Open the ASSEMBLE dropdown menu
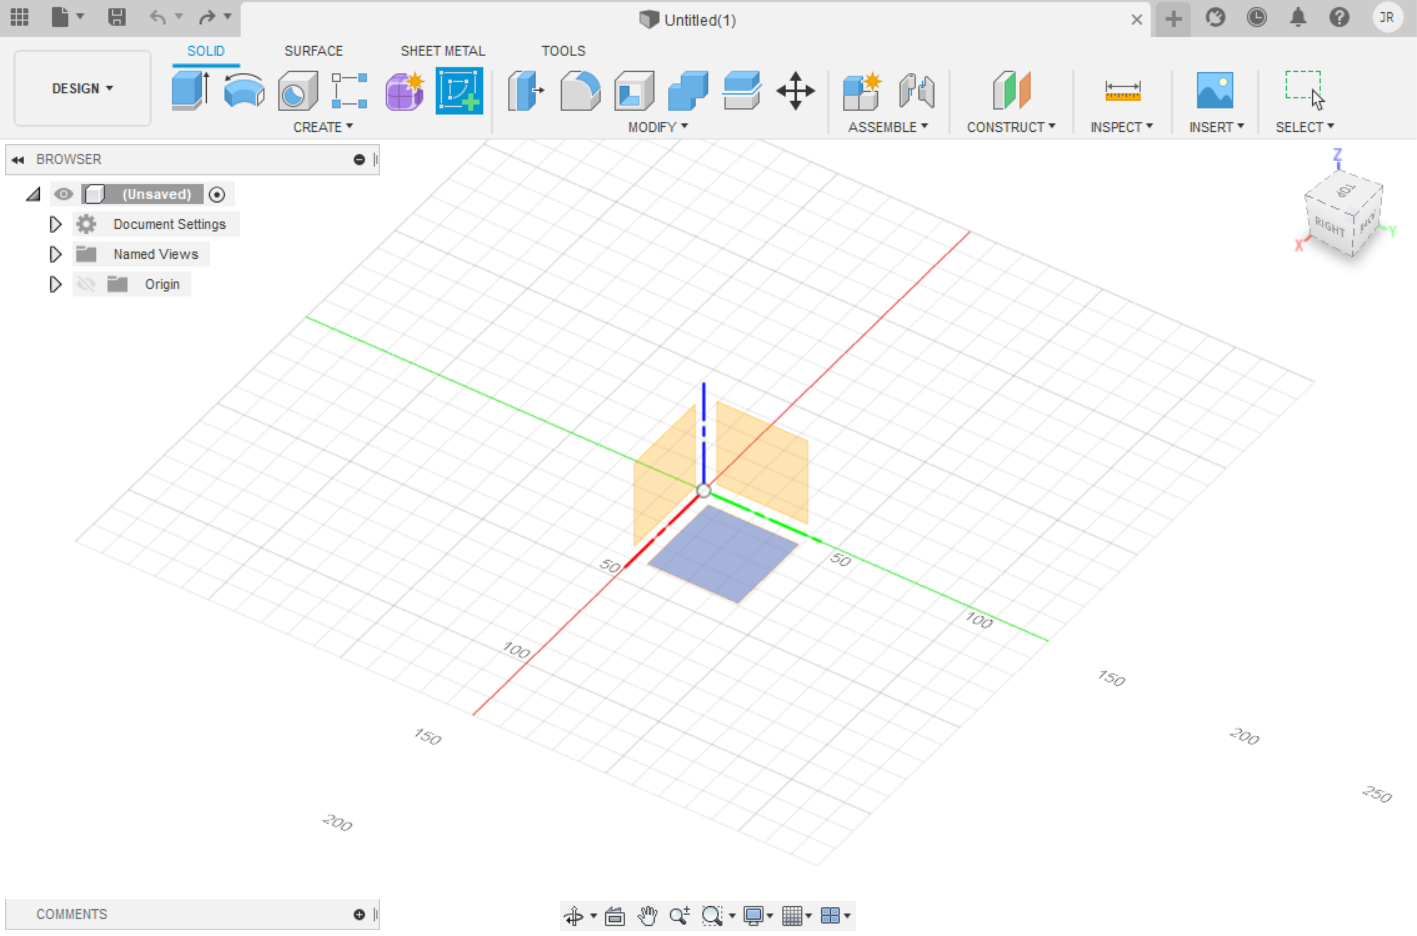 (888, 127)
